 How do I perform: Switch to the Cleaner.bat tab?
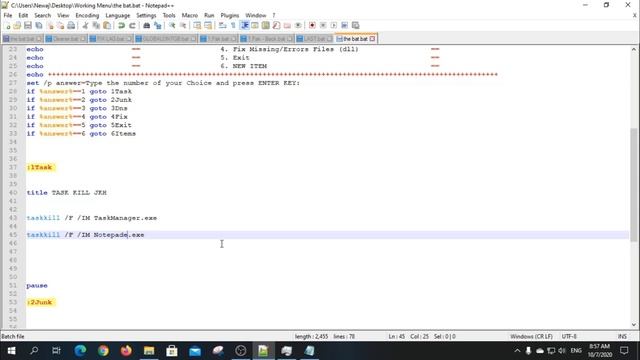[x=65, y=39]
